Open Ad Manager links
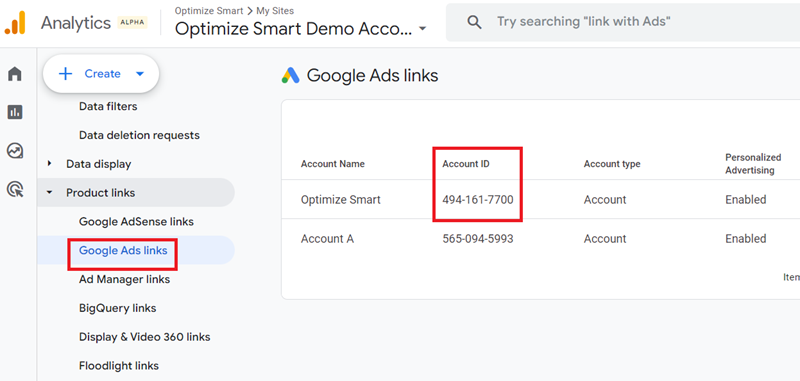 click(x=124, y=280)
